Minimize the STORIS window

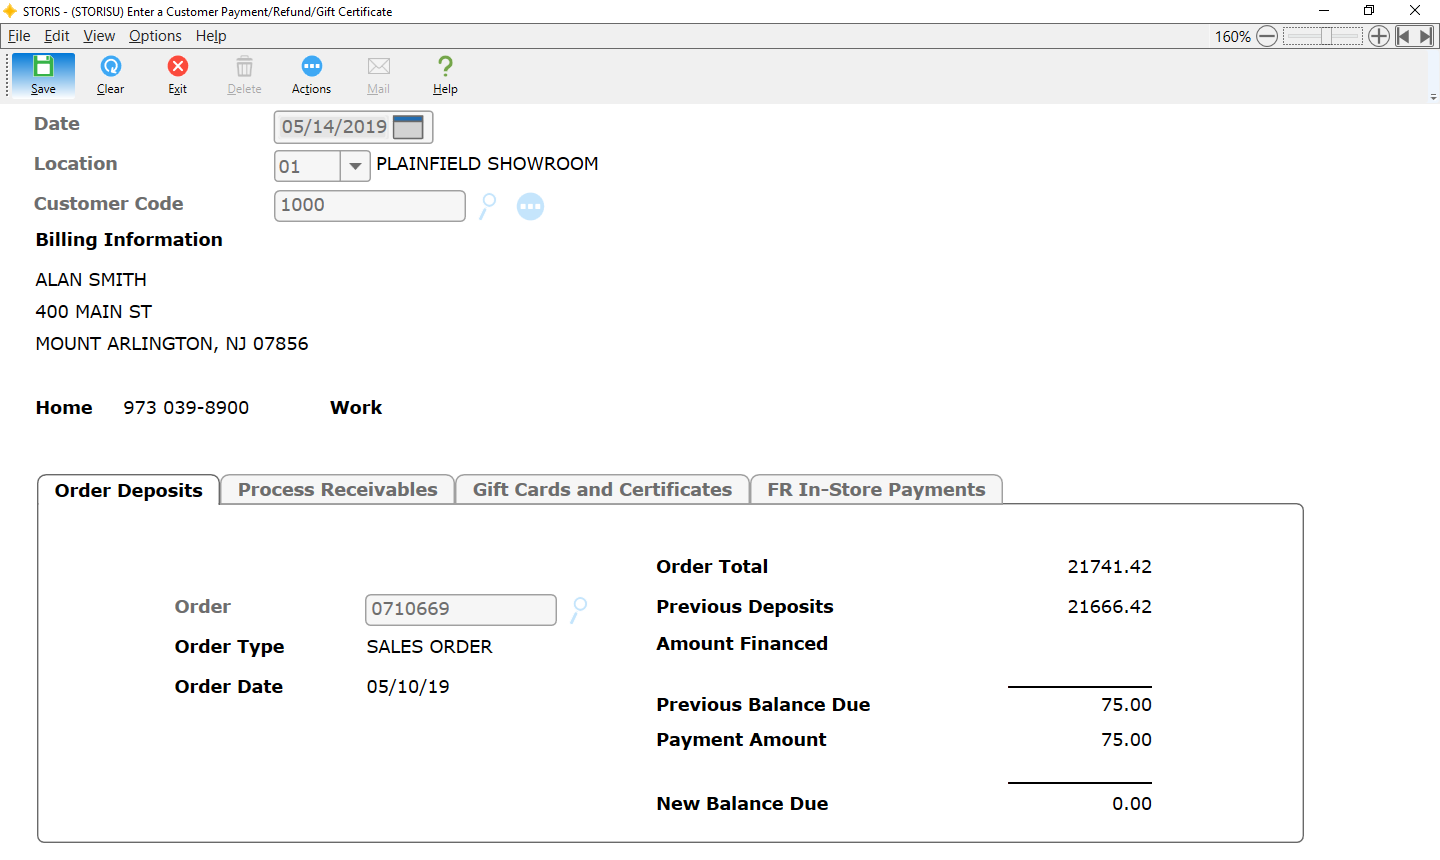pos(1323,10)
